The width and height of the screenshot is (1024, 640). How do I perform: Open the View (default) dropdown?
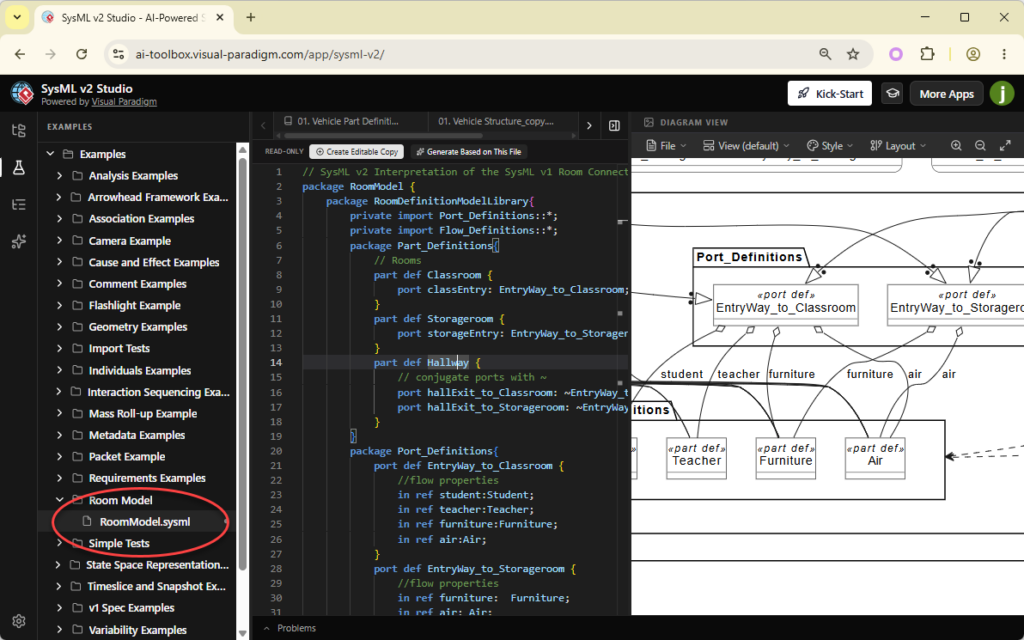(x=746, y=146)
